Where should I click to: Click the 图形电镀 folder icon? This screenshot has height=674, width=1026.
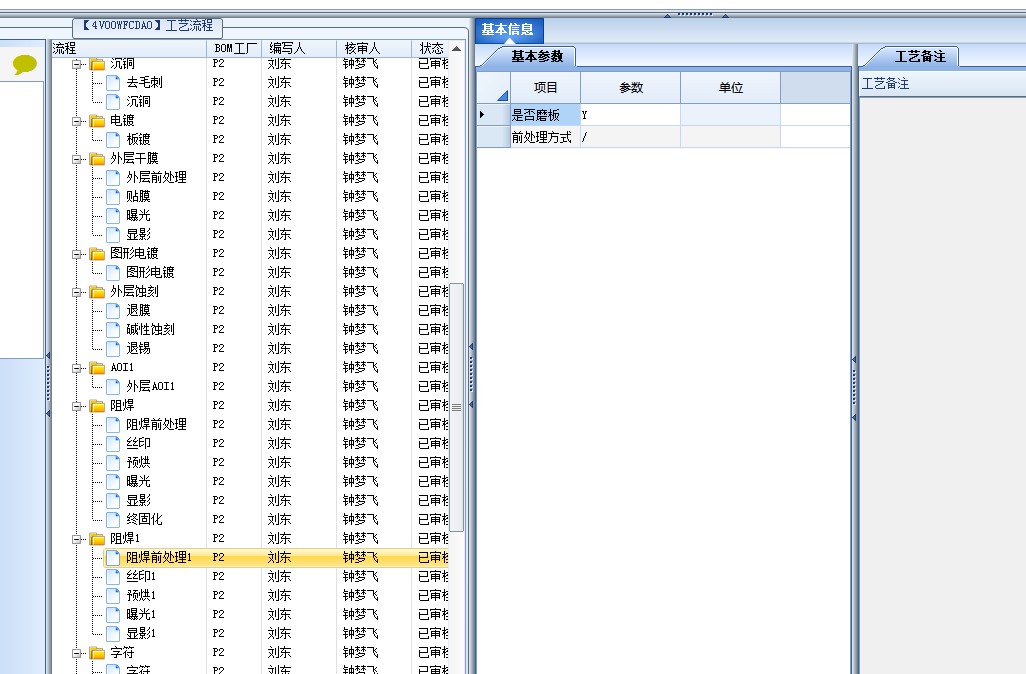97,254
